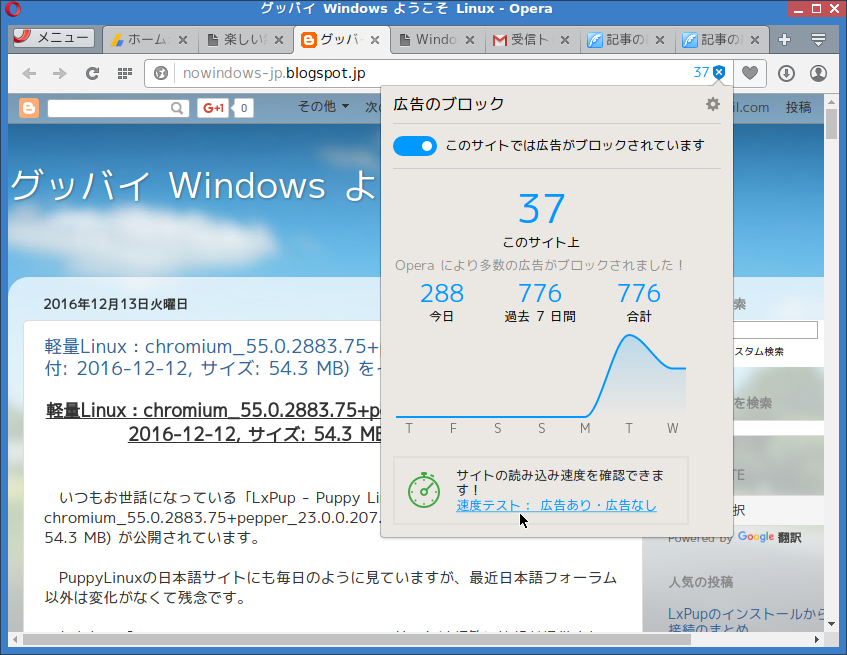Click the vertical scrollbar down arrow
The width and height of the screenshot is (847, 655).
tap(831, 624)
